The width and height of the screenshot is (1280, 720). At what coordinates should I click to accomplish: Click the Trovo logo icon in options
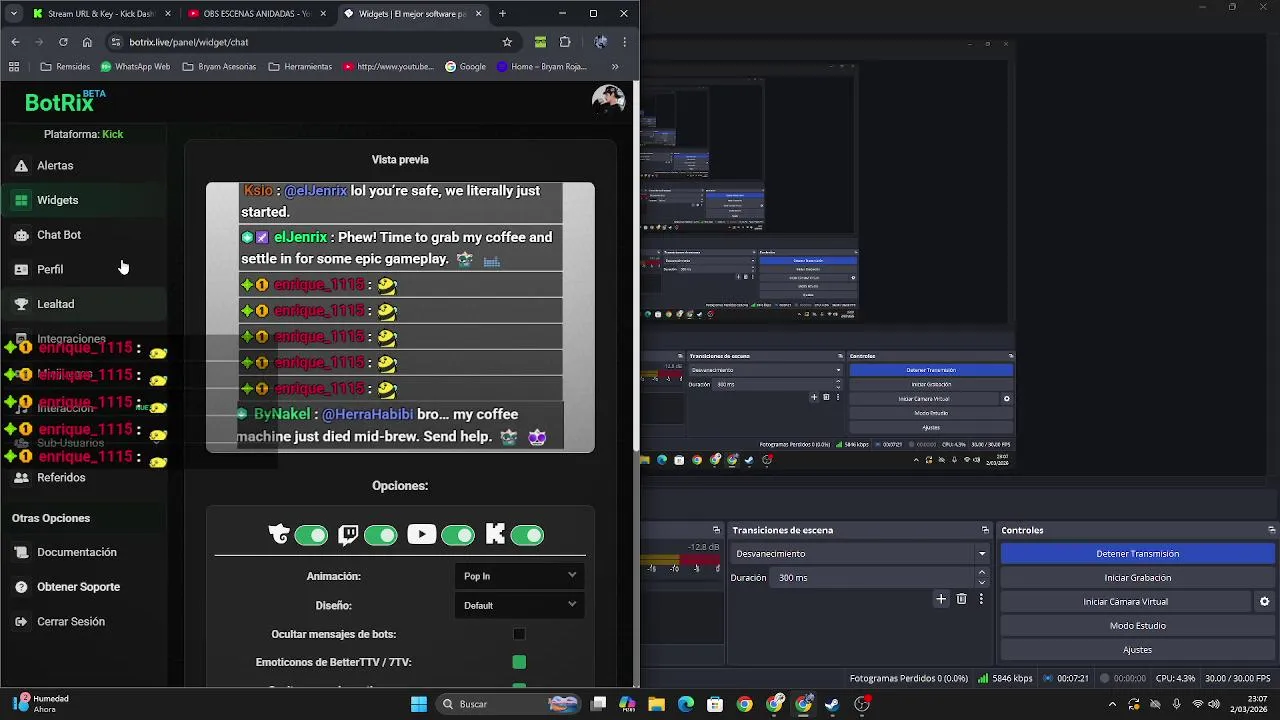pos(279,535)
